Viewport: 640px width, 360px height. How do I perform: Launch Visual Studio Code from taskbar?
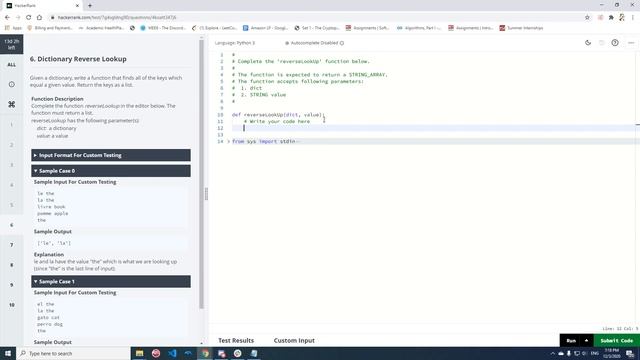coord(172,353)
